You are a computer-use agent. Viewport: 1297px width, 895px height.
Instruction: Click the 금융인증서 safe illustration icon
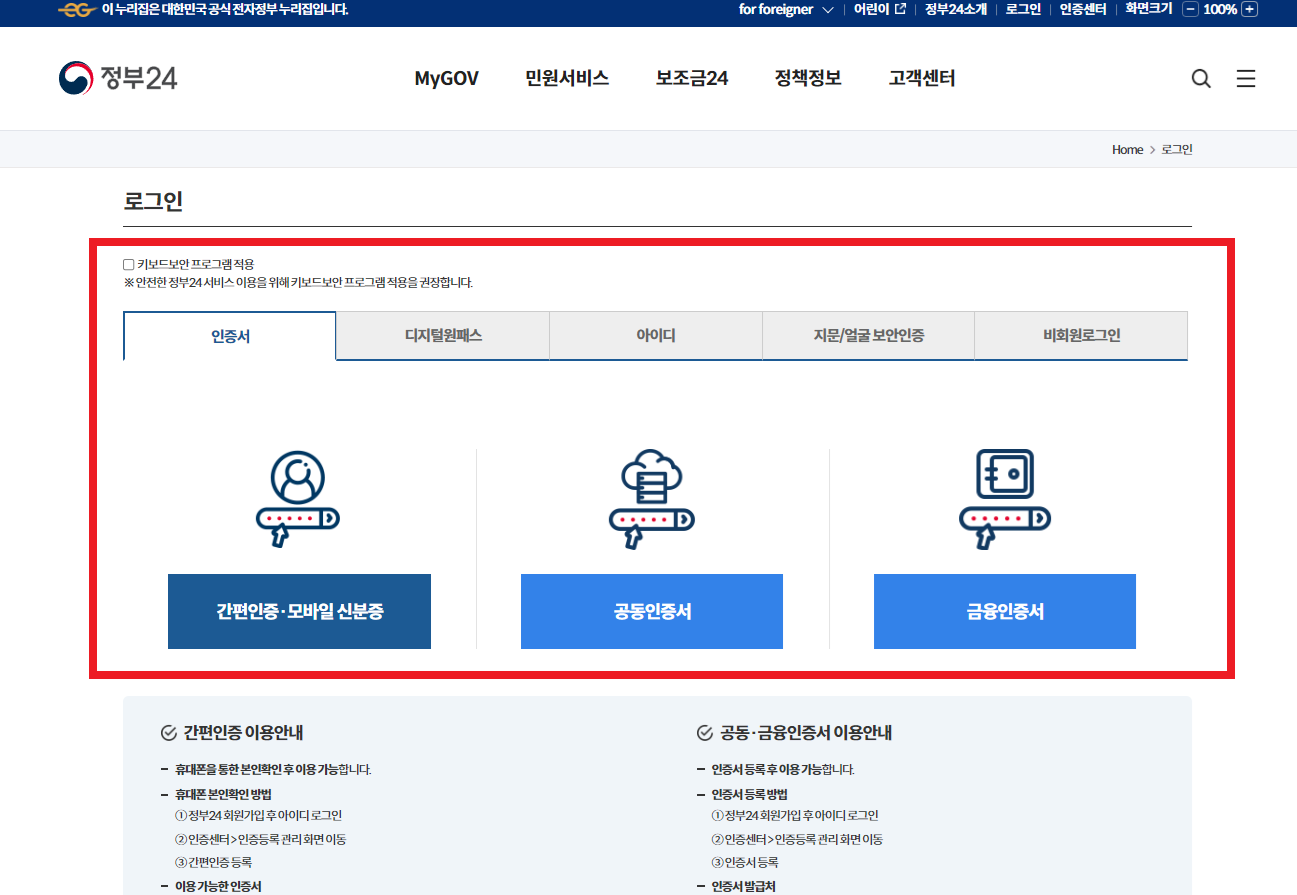pyautogui.click(x=1004, y=500)
